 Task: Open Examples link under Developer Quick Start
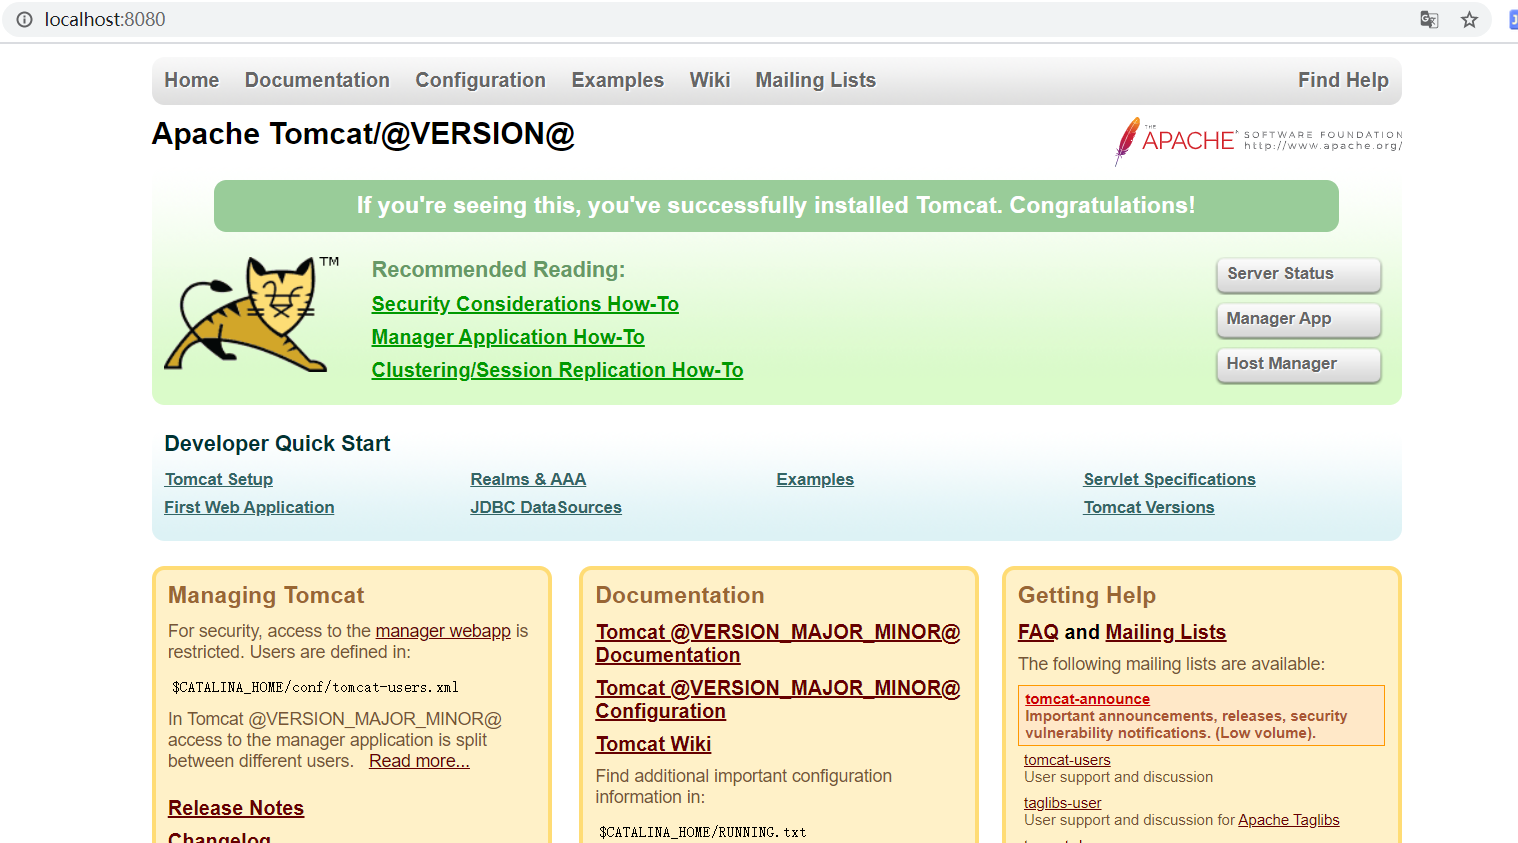pos(815,480)
